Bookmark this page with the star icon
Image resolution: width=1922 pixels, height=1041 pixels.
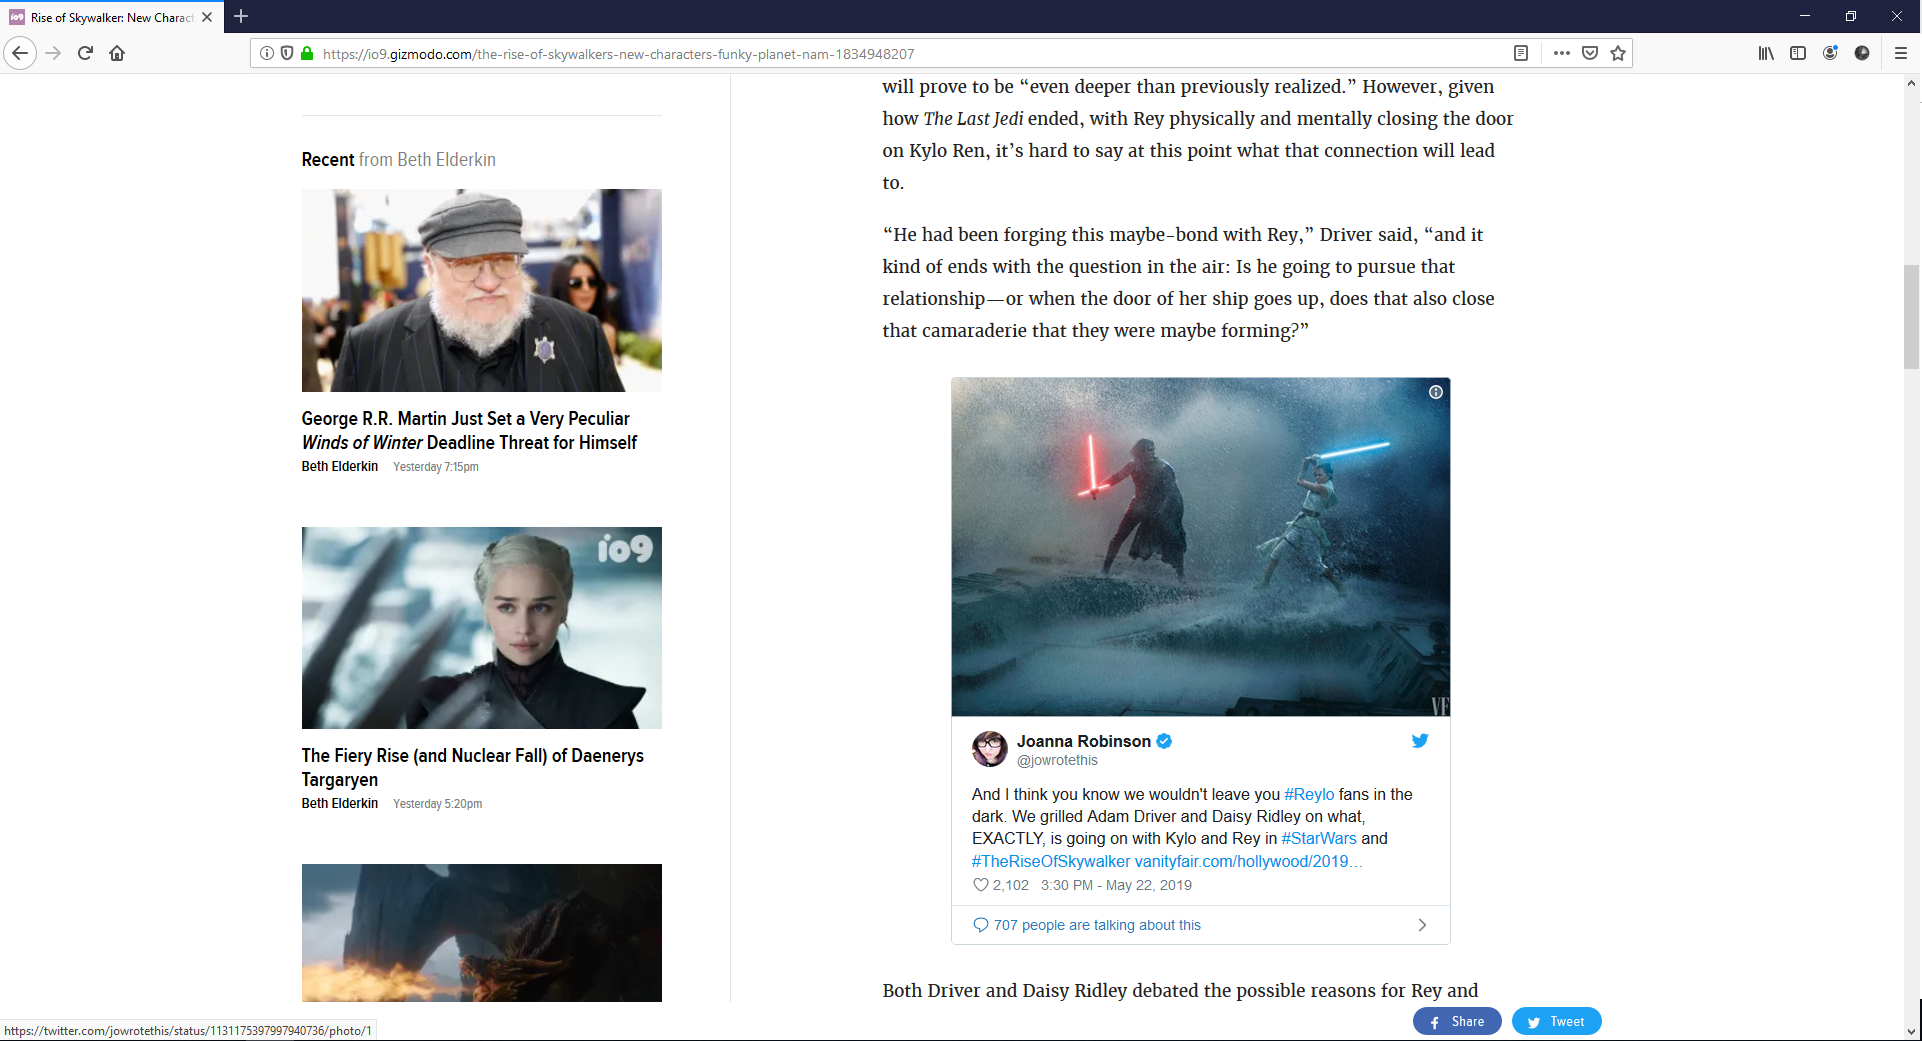pyautogui.click(x=1617, y=53)
